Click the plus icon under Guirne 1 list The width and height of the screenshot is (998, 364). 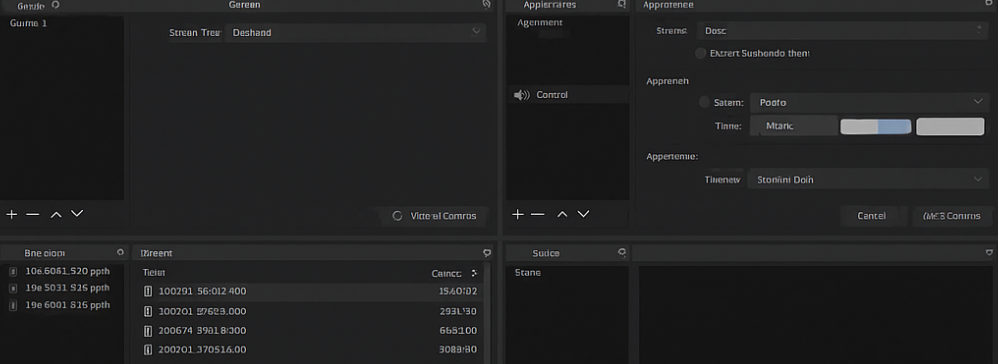pos(11,214)
